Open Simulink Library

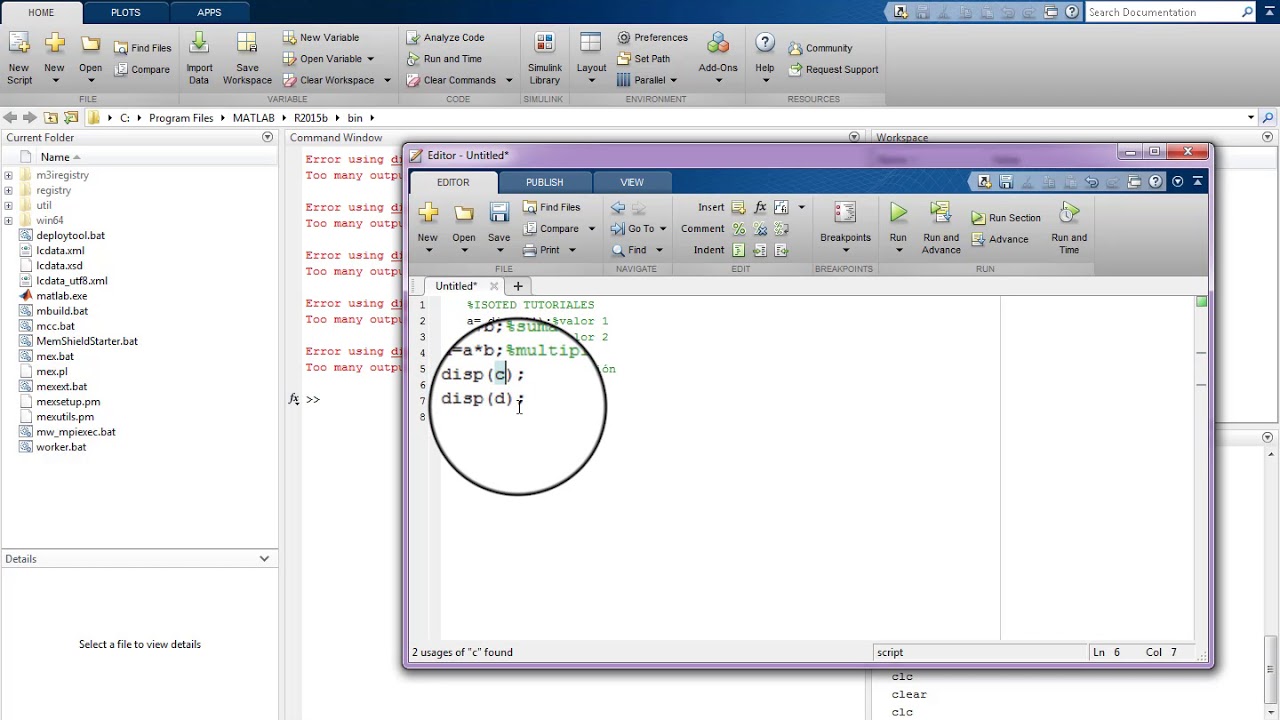(545, 58)
